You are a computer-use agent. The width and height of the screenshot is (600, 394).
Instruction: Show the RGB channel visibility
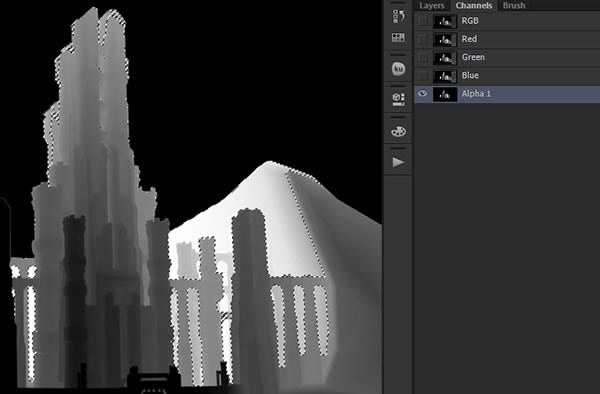(422, 21)
